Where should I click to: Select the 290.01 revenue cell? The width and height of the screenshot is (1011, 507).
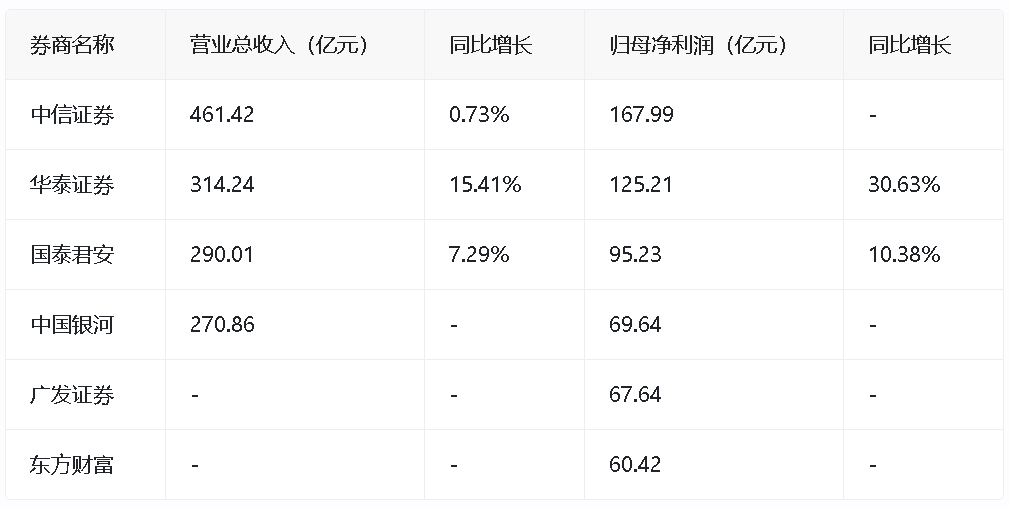pyautogui.click(x=222, y=255)
